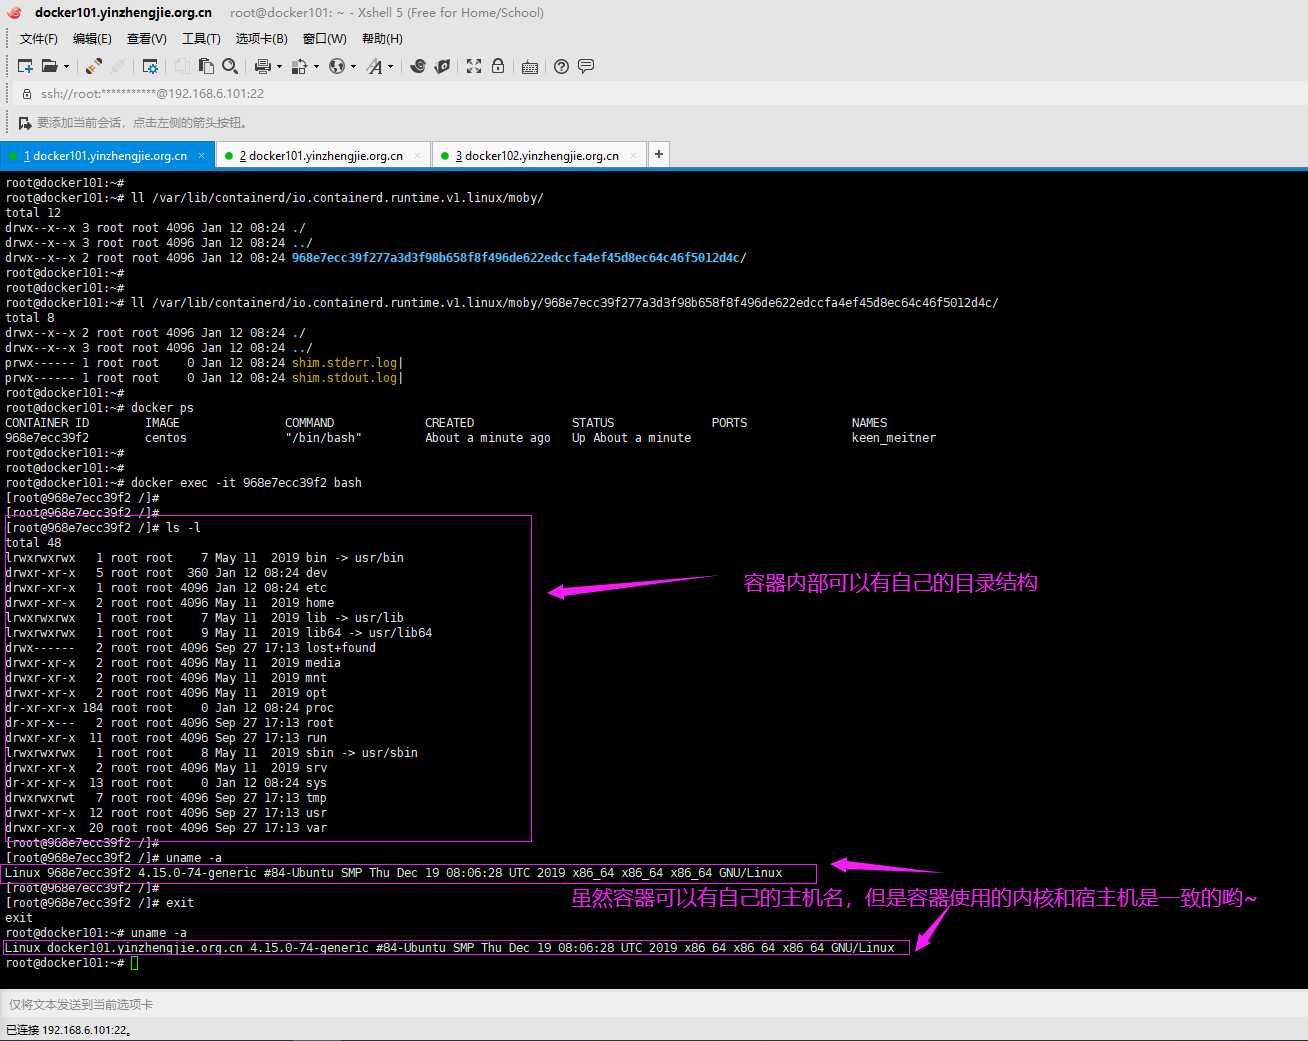Image resolution: width=1308 pixels, height=1041 pixels.
Task: Click the "lib64 -> usr/lib64" symlink entry
Action: point(369,633)
